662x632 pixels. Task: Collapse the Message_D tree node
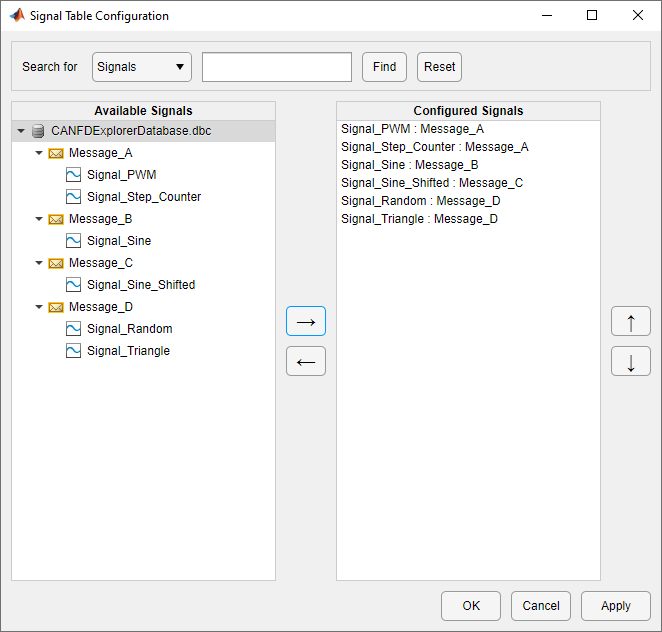(x=39, y=307)
